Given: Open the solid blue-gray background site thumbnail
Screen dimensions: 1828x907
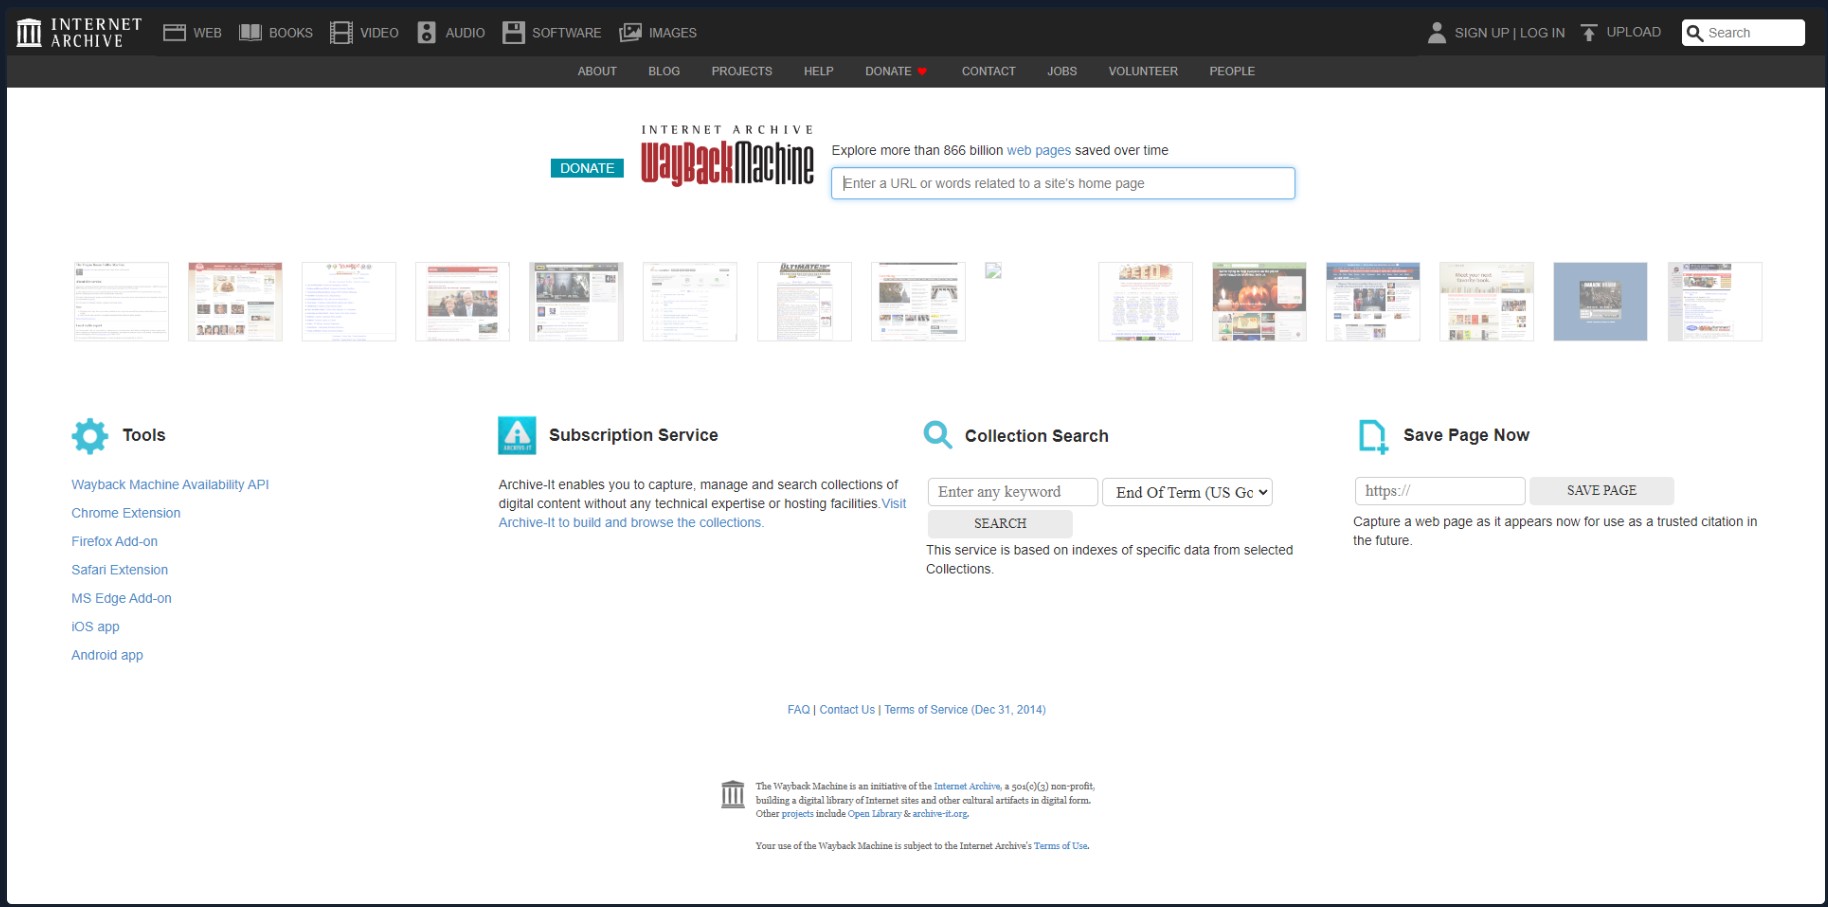Looking at the screenshot, I should (1600, 302).
